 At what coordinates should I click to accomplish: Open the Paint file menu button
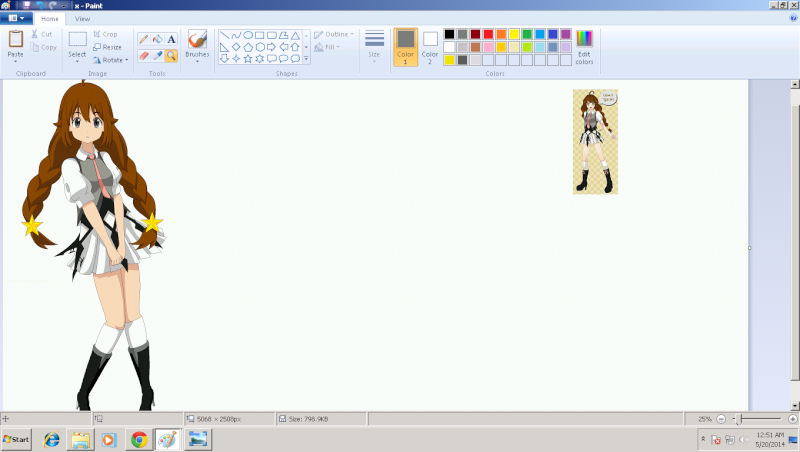pos(16,18)
